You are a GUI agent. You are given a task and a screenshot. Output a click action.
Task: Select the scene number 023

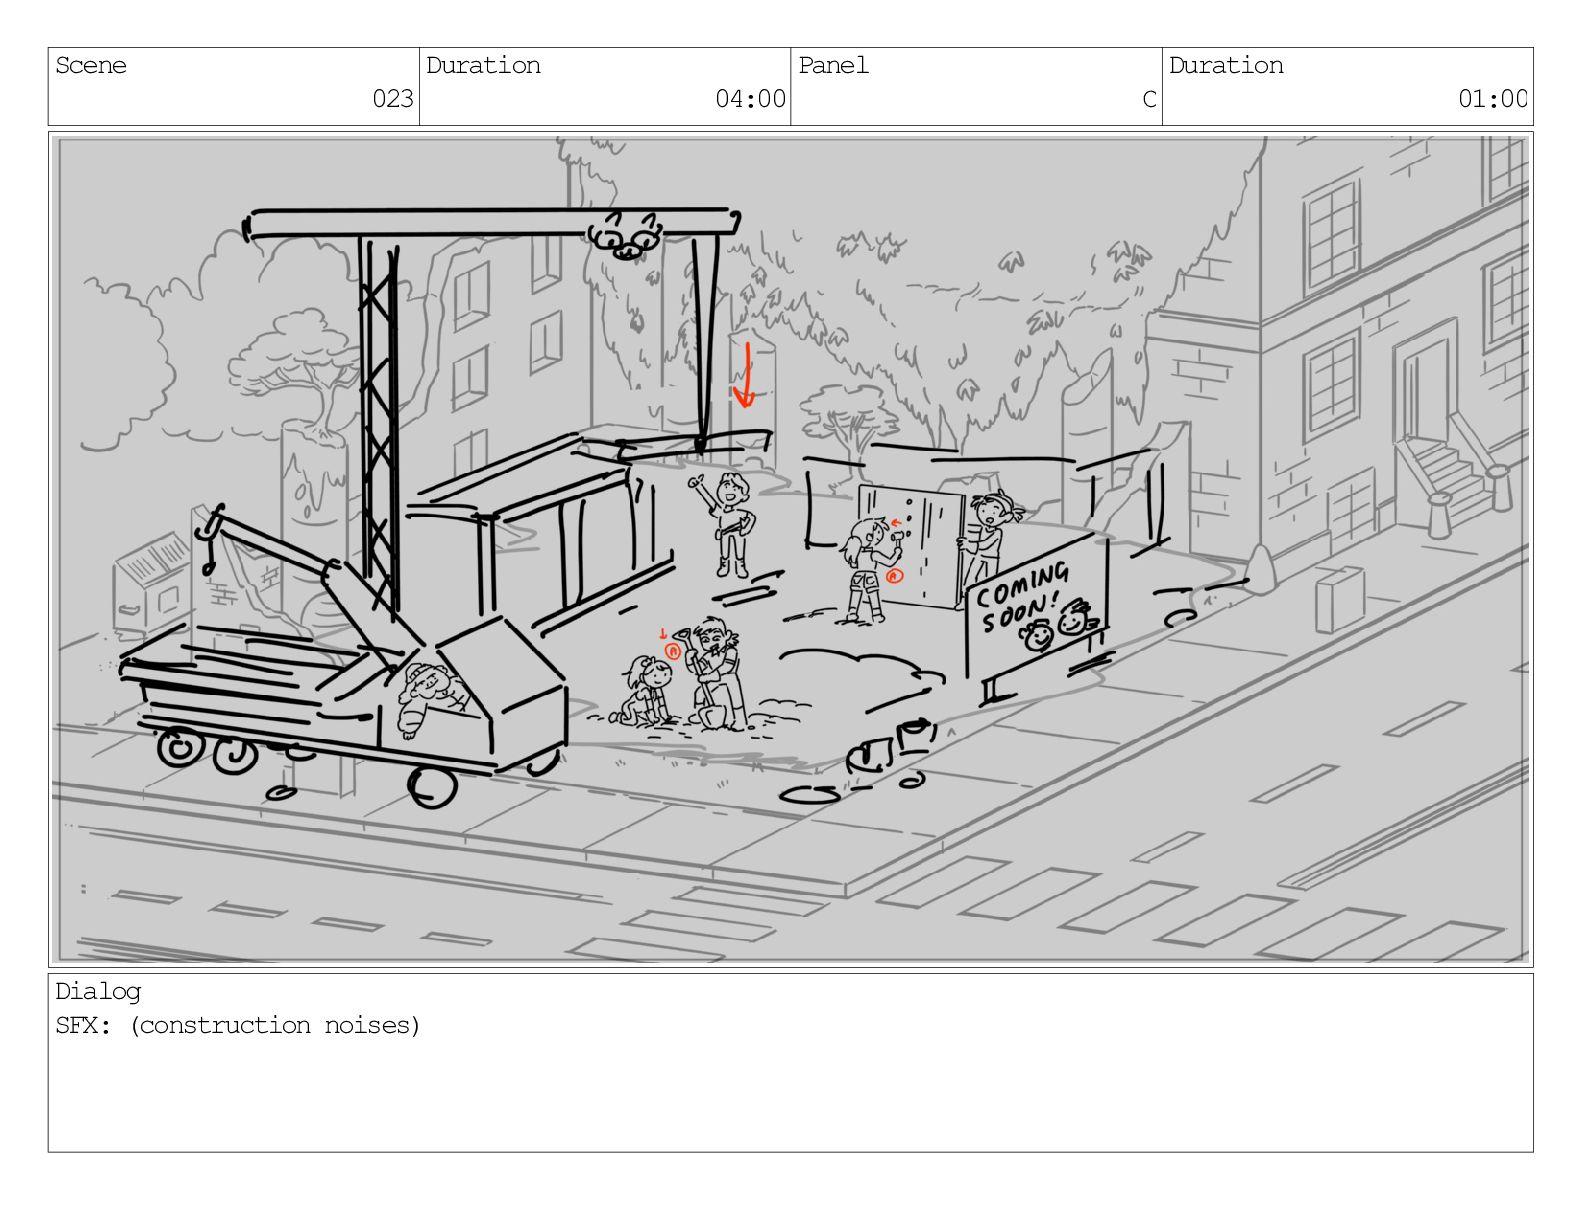393,99
